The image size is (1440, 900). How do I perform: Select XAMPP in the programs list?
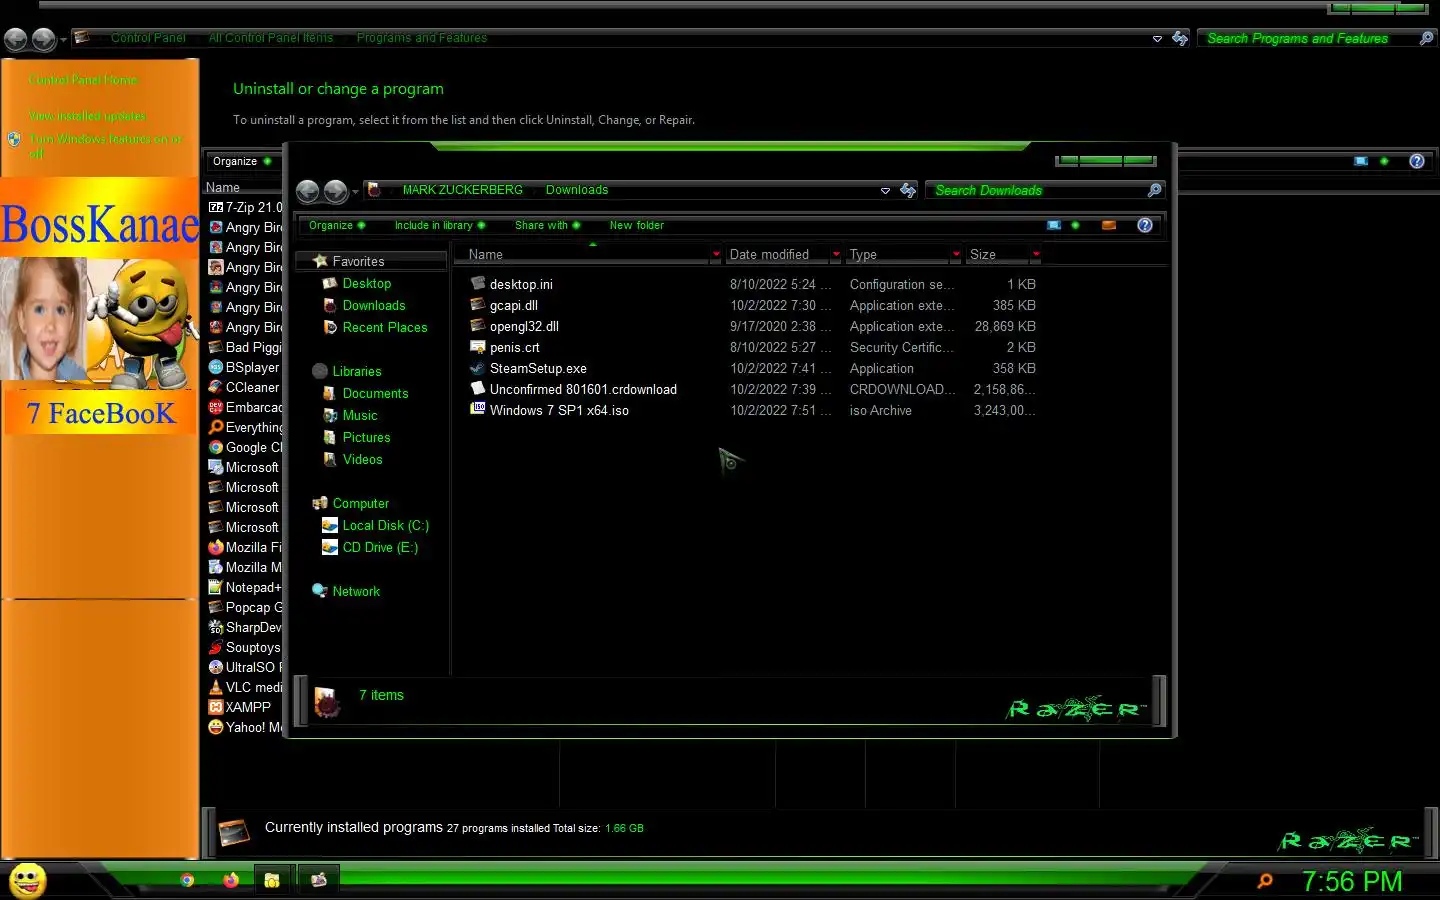(240, 707)
